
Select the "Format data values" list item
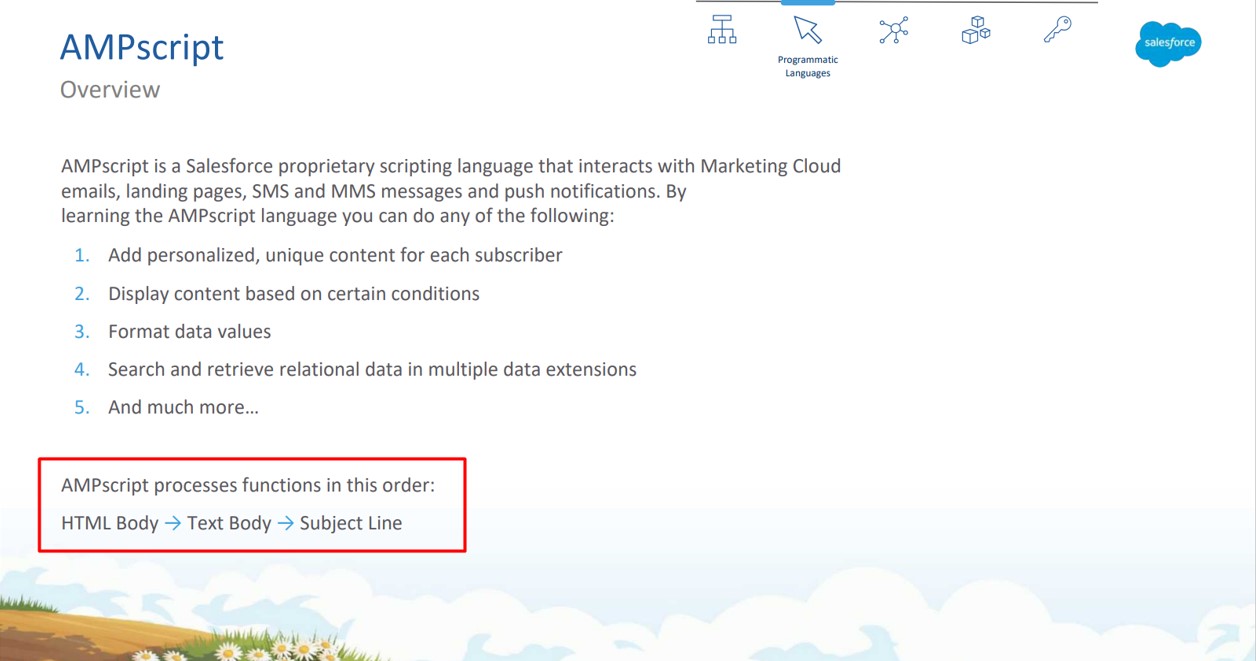[189, 331]
